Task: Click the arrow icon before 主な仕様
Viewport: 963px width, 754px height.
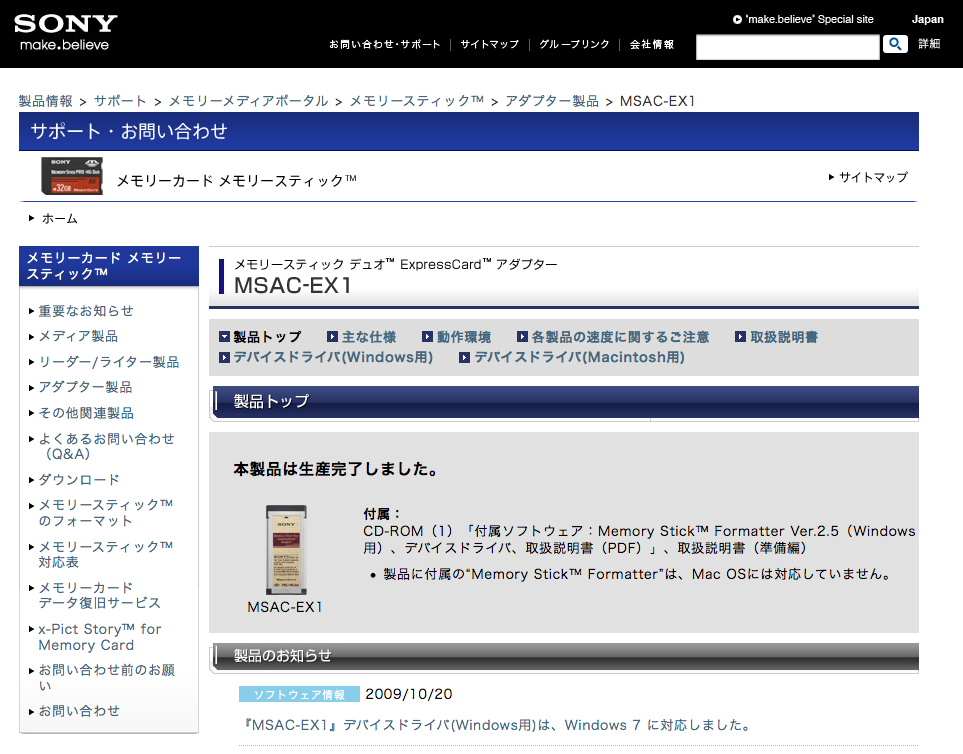Action: pyautogui.click(x=332, y=337)
